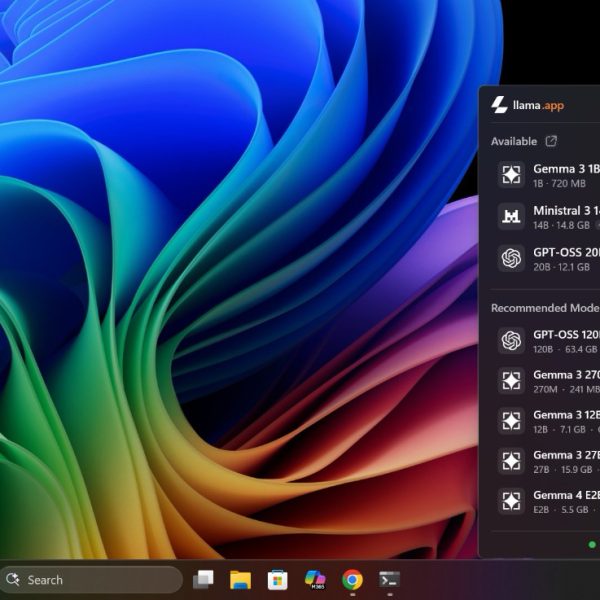600x600 pixels.
Task: Select the Gemma 3 12B model icon
Action: pyautogui.click(x=511, y=421)
